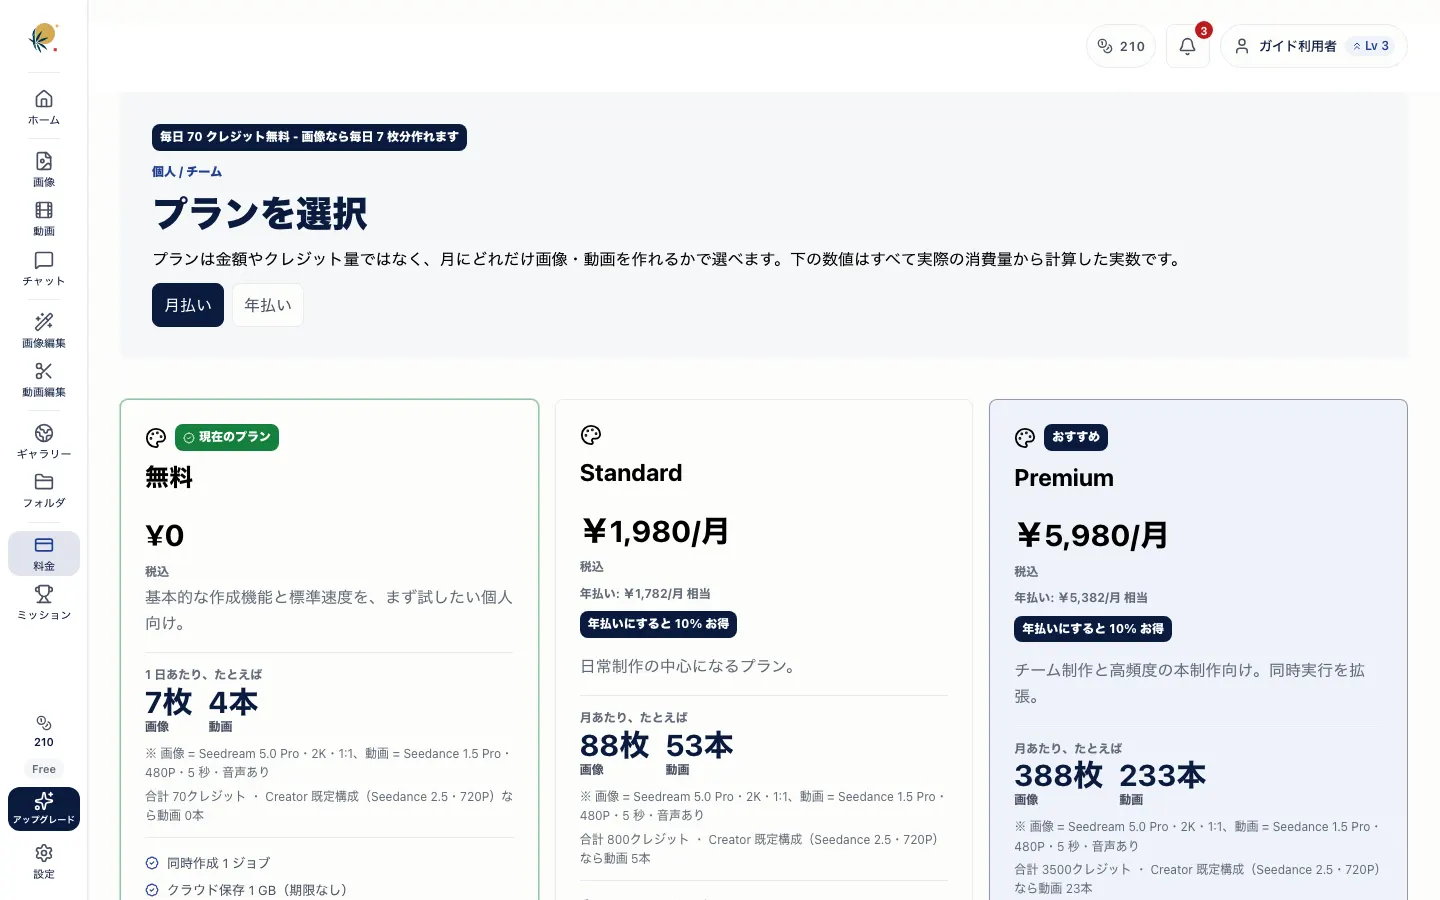Click the Premium plan title

1064,478
